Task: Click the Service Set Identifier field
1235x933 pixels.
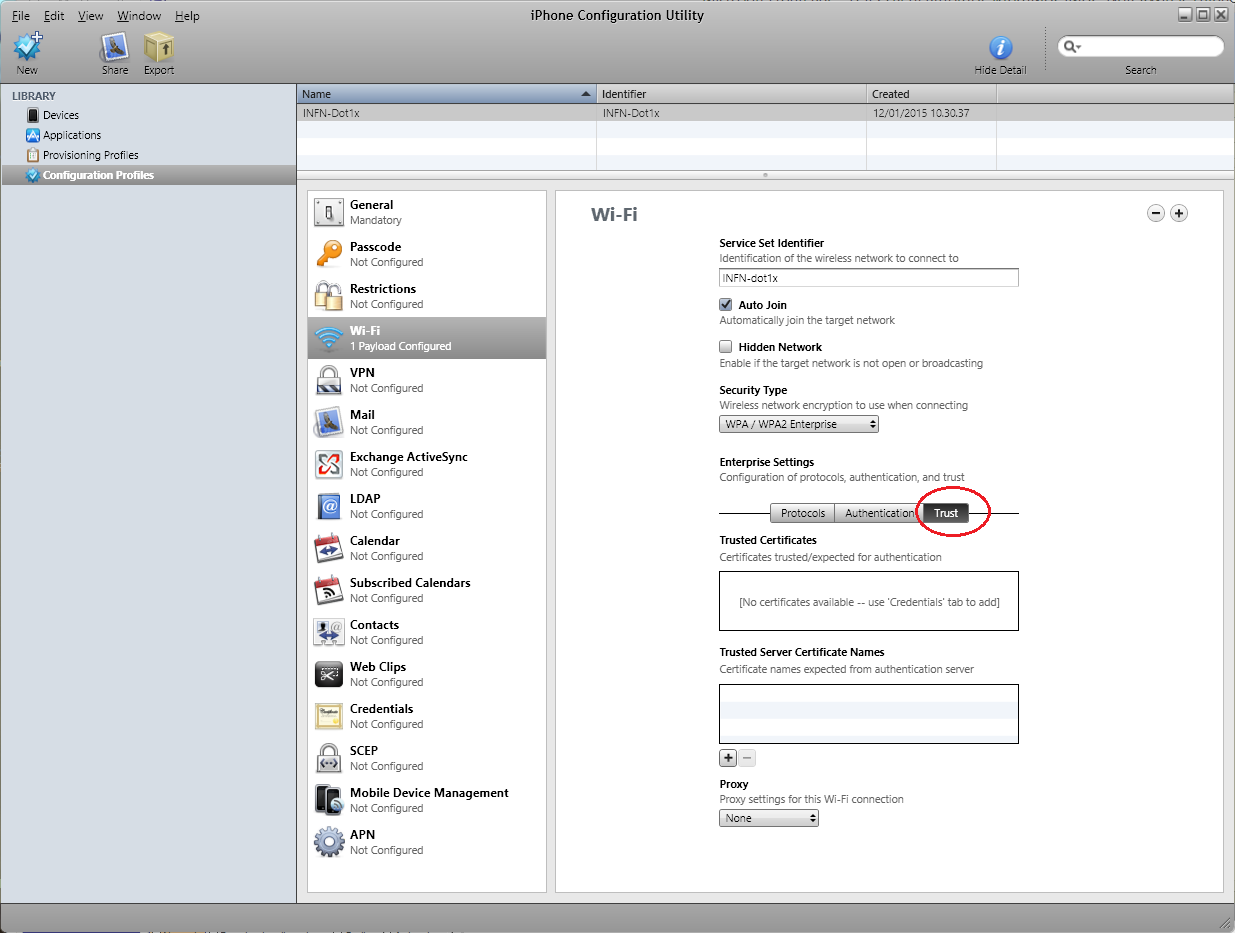Action: [x=869, y=278]
